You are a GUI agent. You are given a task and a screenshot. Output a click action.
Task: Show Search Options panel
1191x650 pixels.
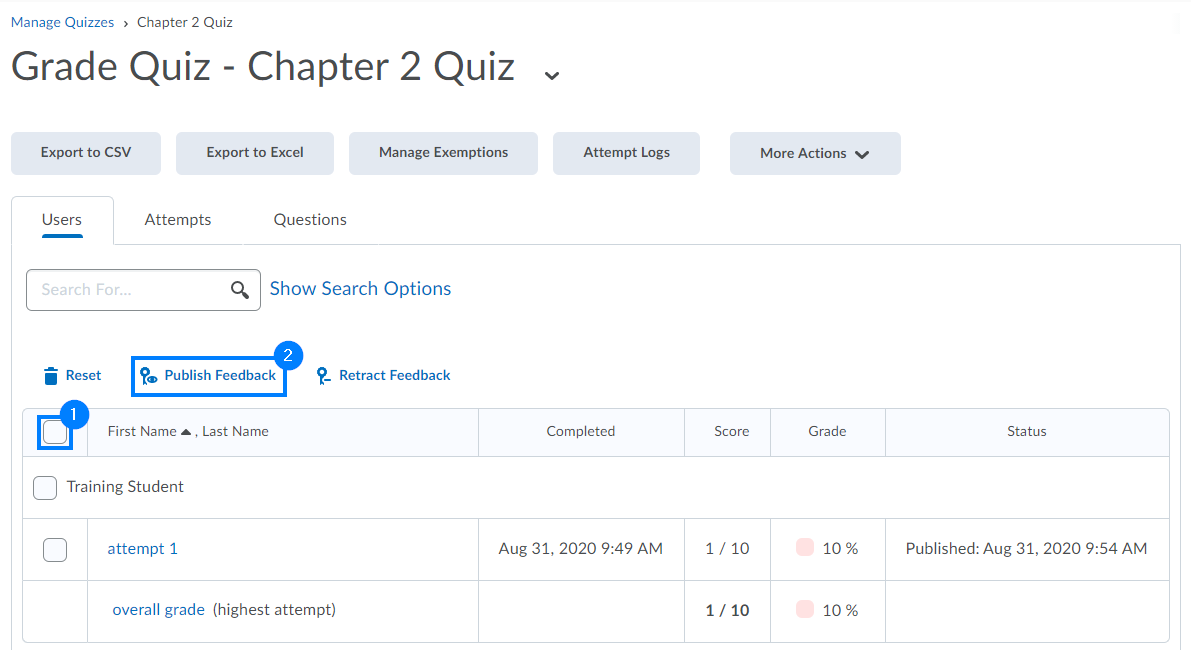(x=360, y=289)
